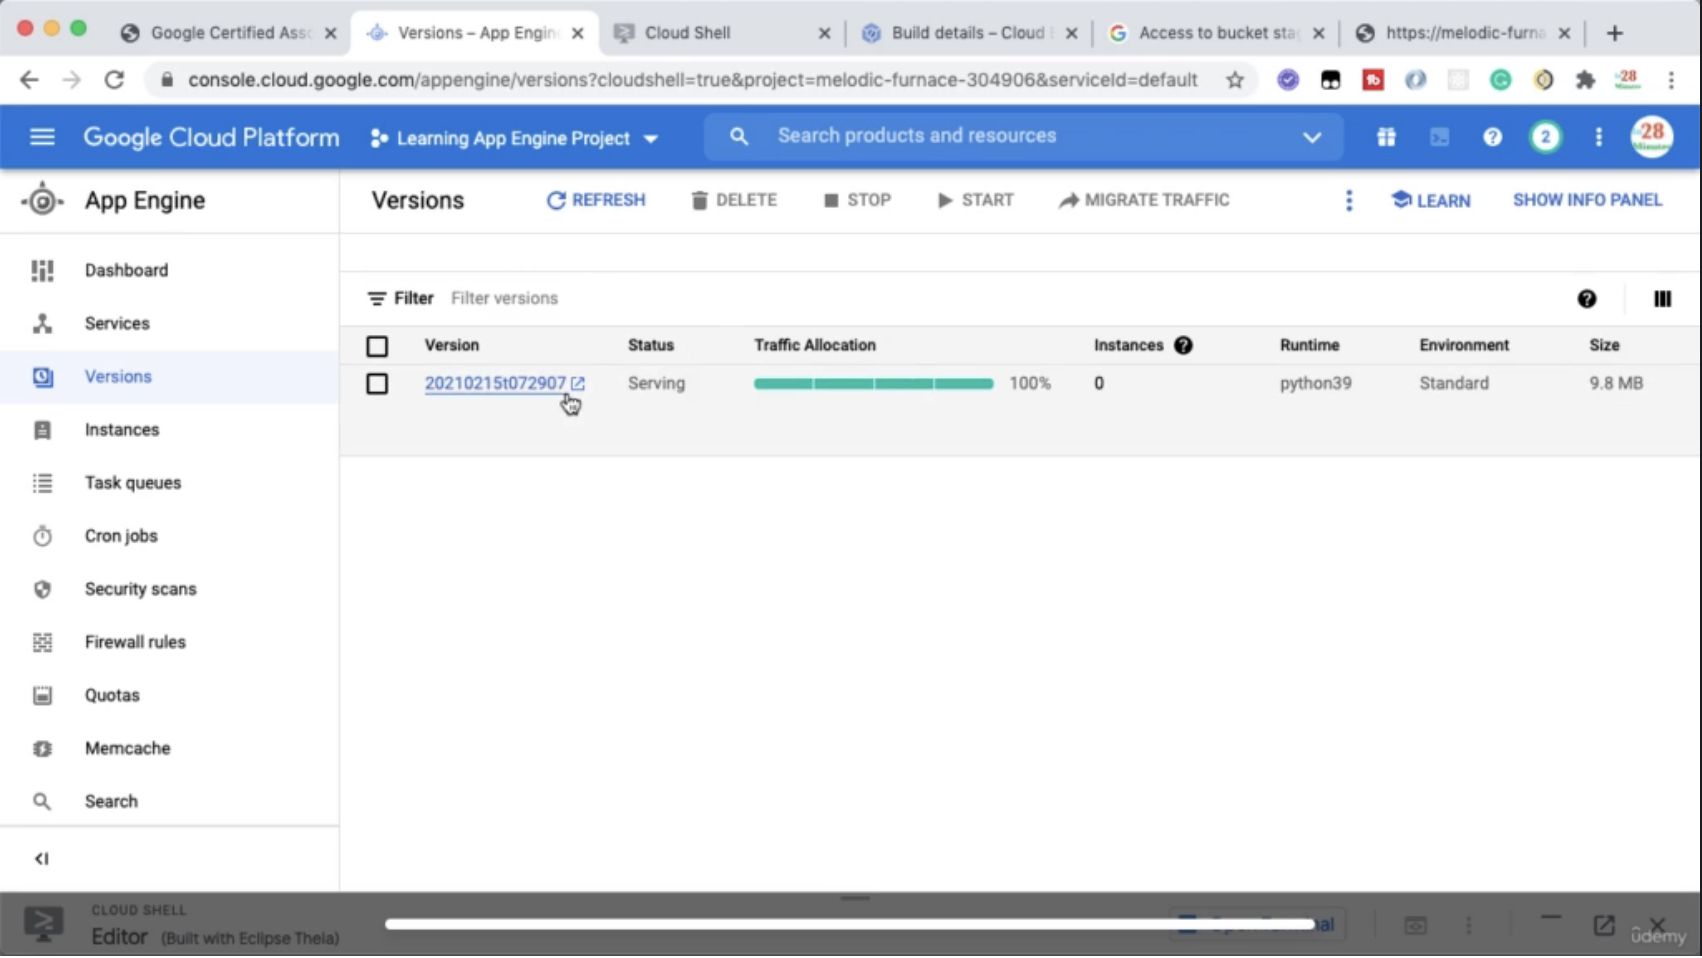Click the gift free trial icon
Screen dimensions: 1702x958
[1386, 137]
